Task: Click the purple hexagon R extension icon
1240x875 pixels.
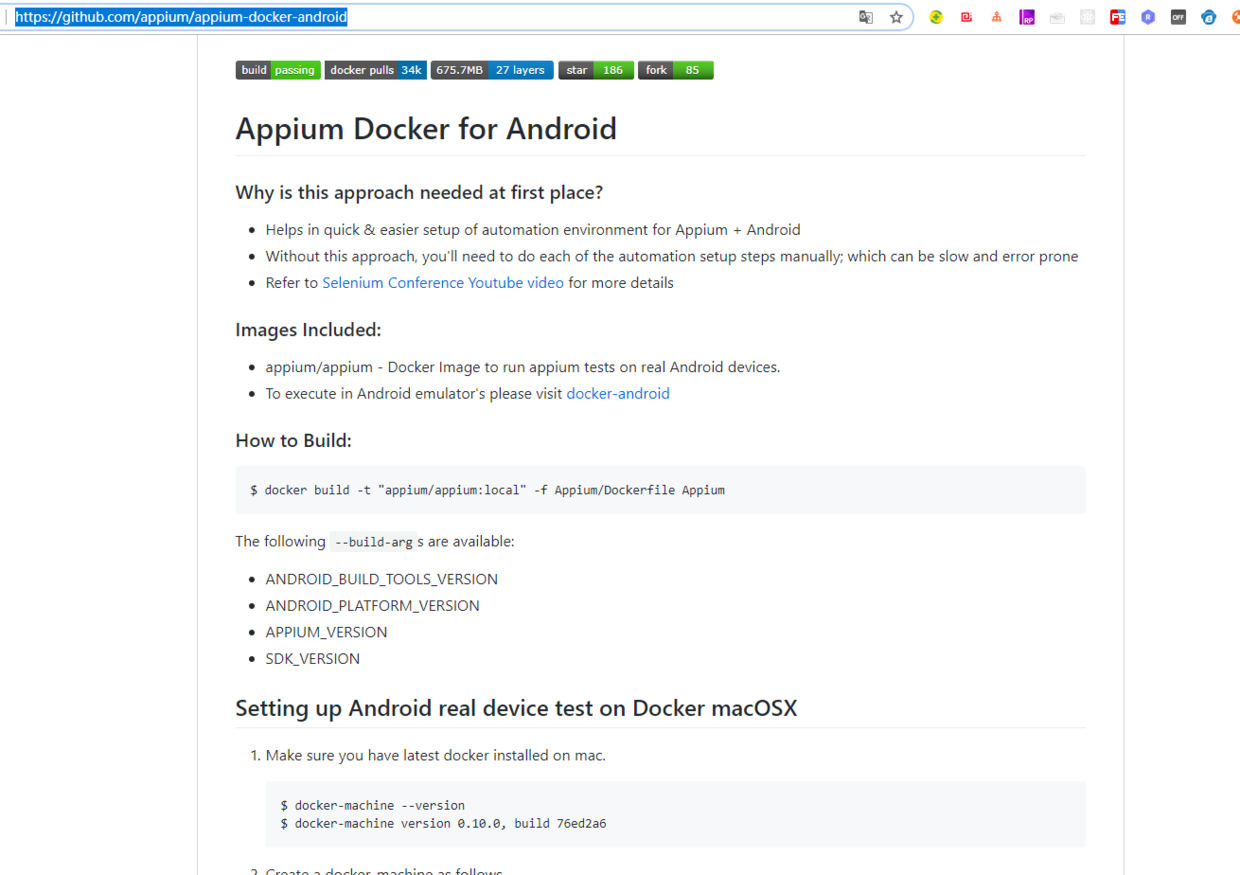Action: click(x=1148, y=17)
